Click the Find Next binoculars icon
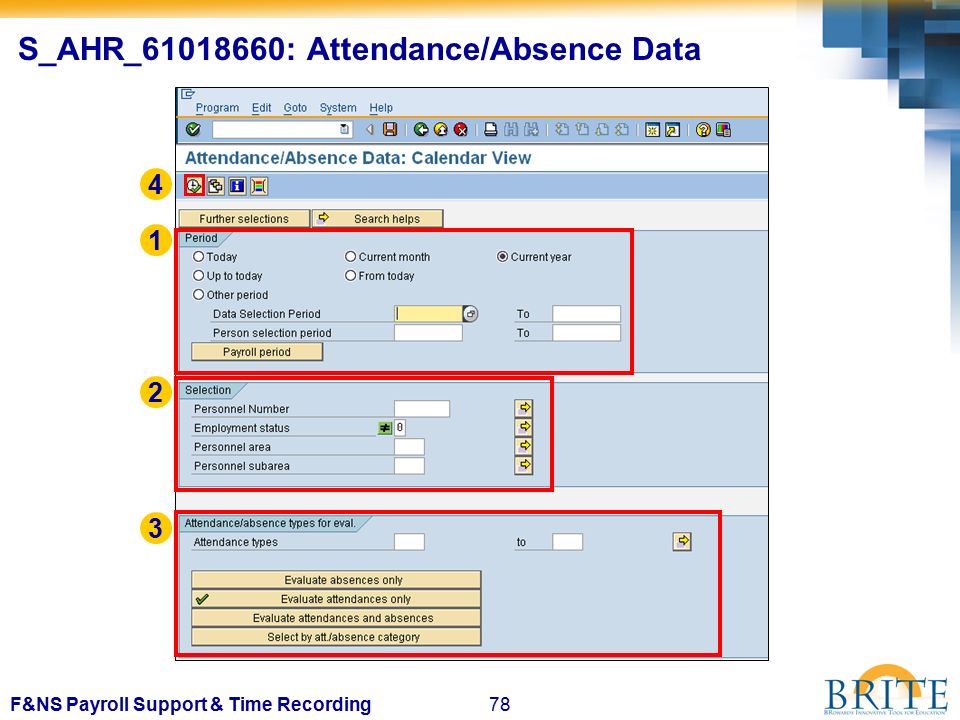The width and height of the screenshot is (960, 720). pyautogui.click(x=531, y=129)
